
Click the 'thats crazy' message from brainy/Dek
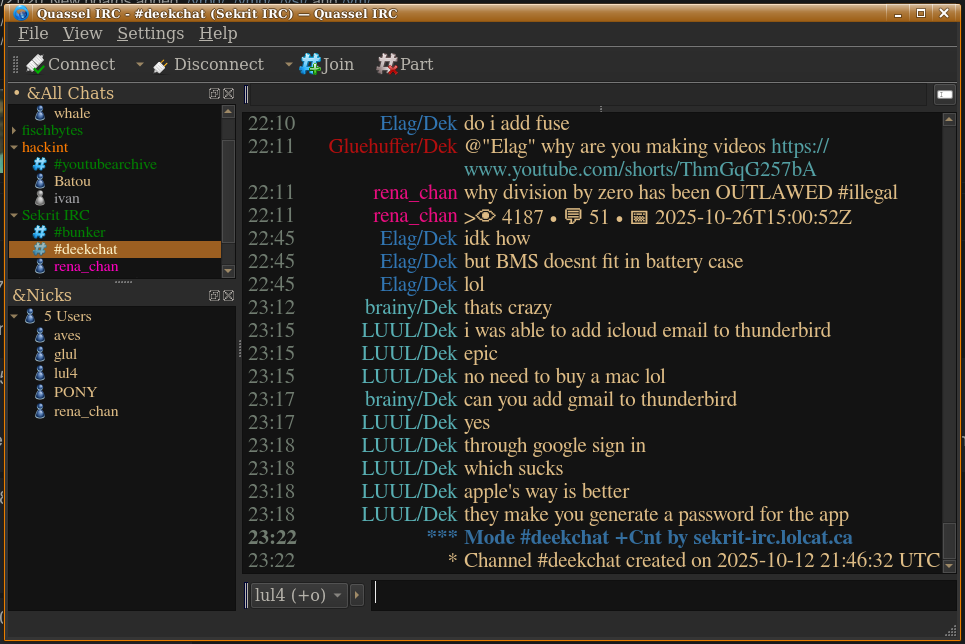coord(508,307)
